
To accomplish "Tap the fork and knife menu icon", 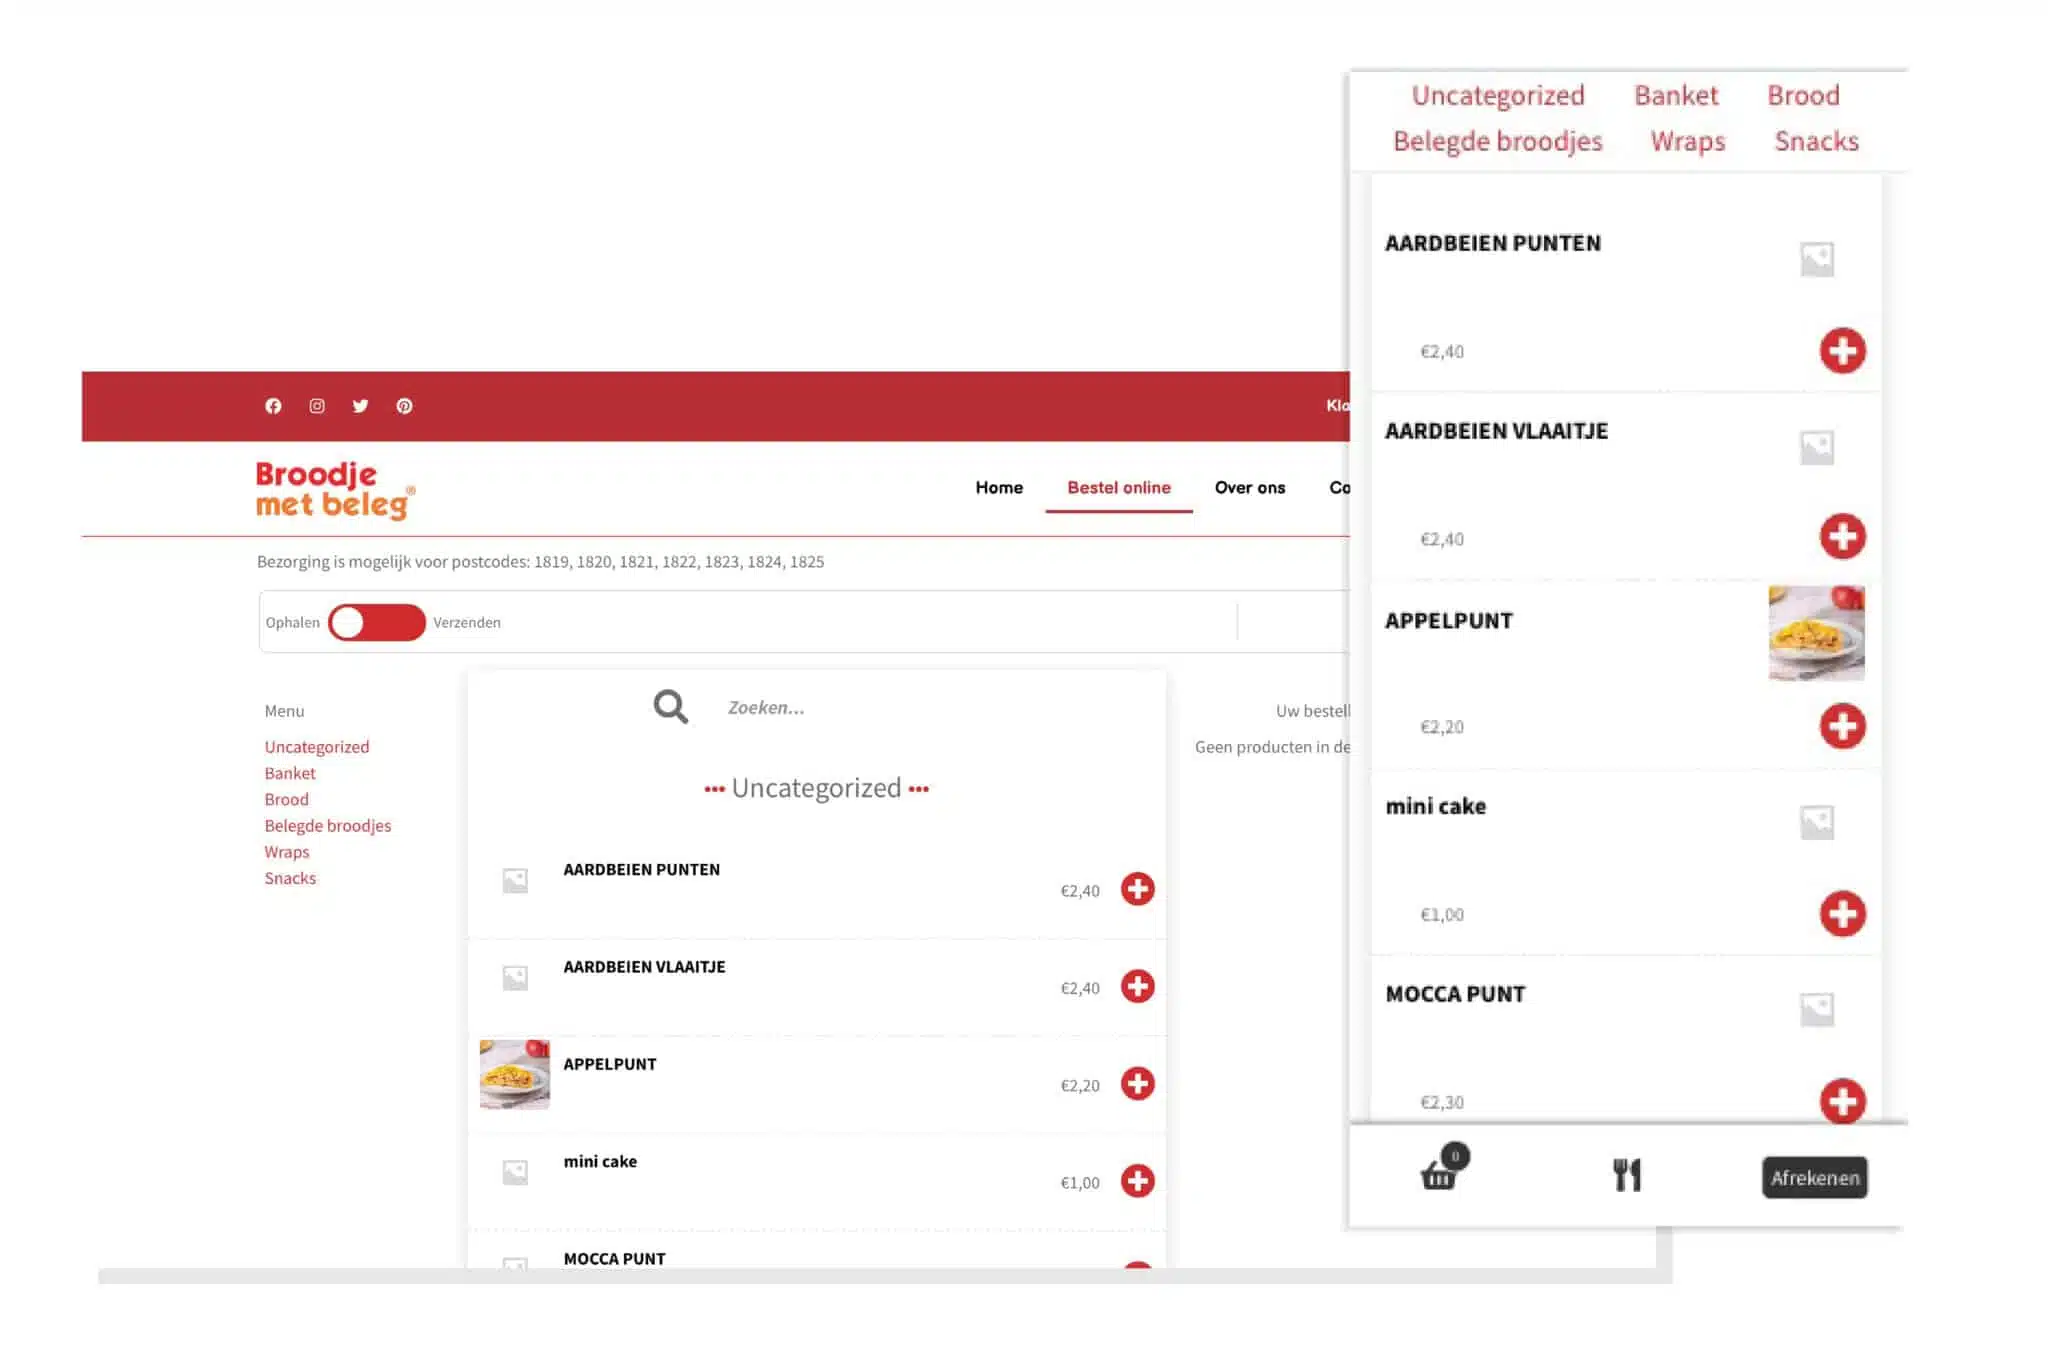I will 1627,1175.
